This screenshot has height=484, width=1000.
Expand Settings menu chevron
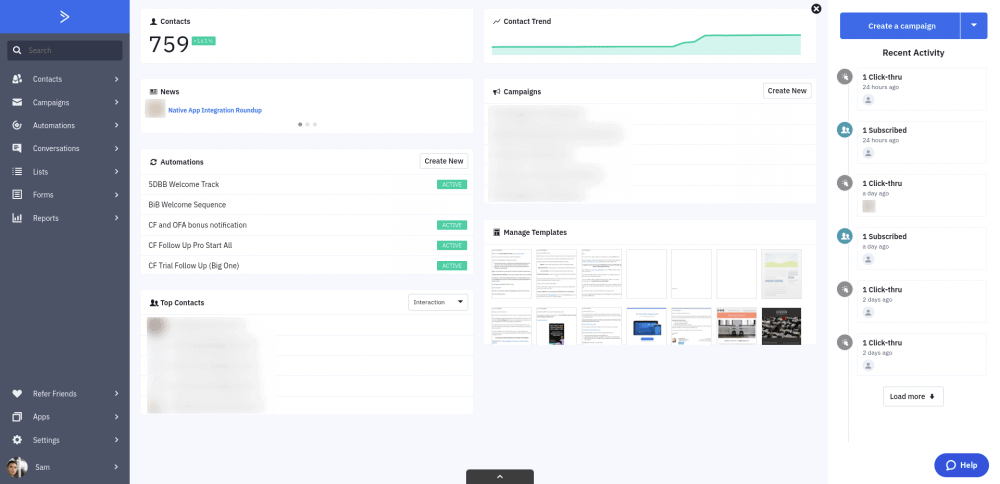pos(117,440)
